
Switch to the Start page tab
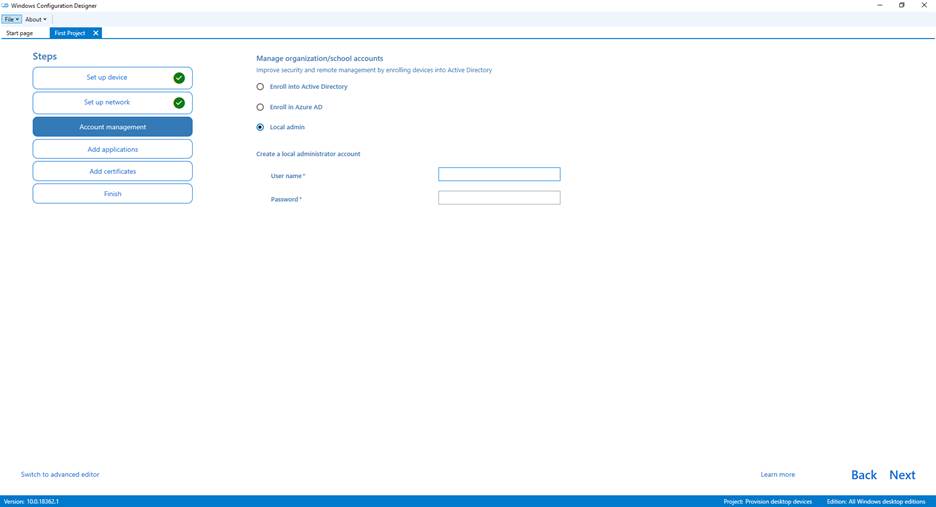pos(20,33)
